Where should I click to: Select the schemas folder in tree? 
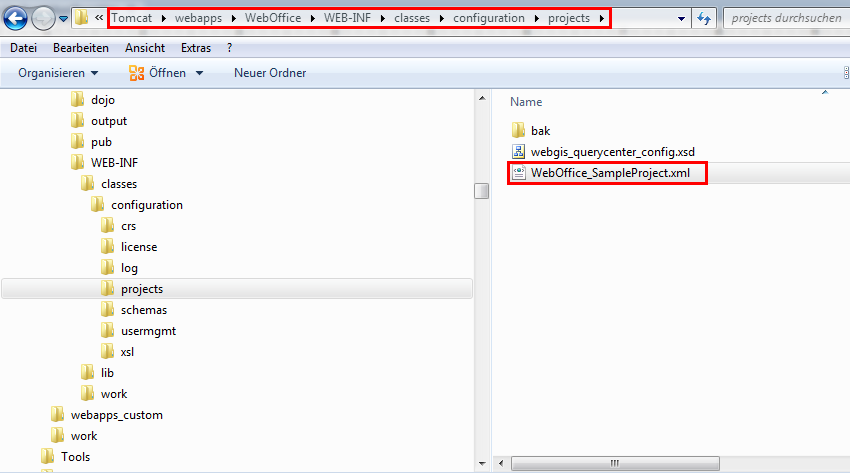(144, 310)
